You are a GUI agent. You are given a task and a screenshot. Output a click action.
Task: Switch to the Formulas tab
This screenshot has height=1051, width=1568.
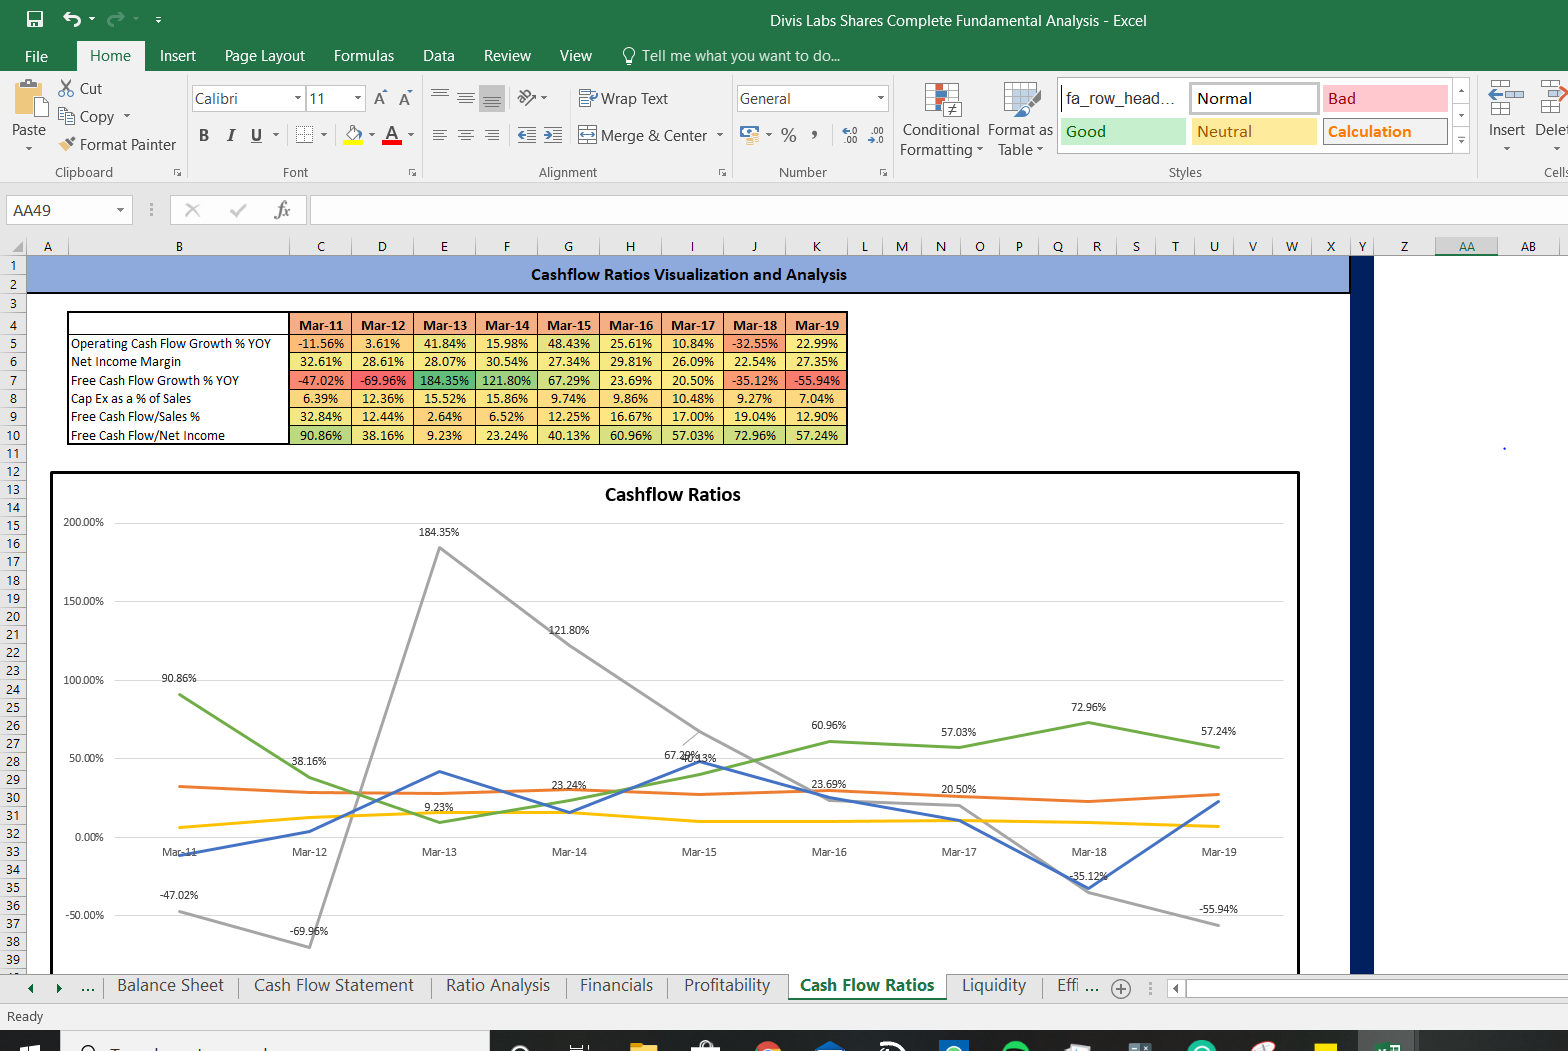point(364,56)
